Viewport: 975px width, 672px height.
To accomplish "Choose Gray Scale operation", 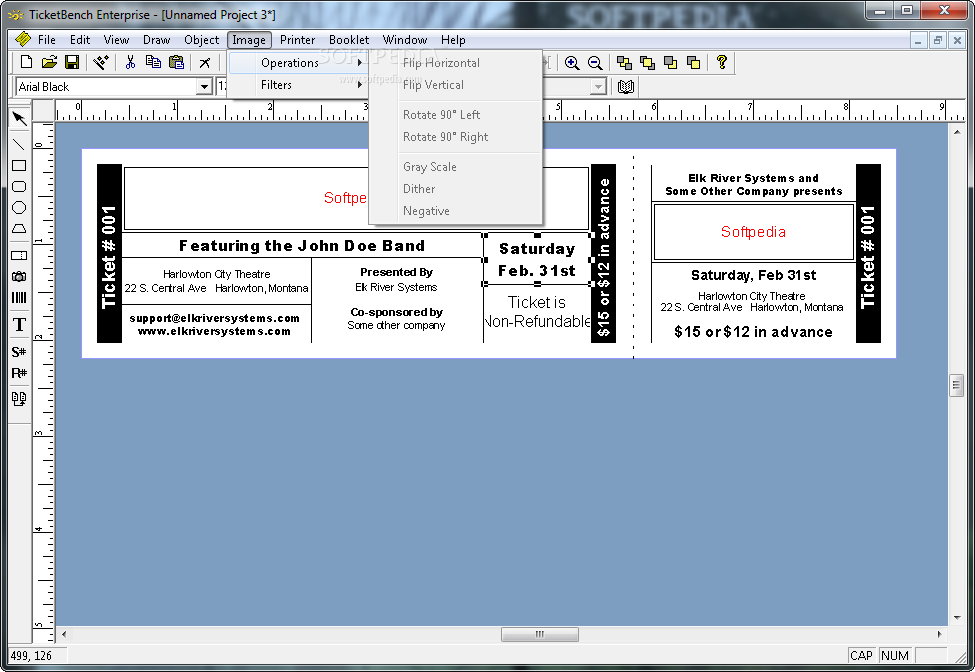I will point(456,167).
